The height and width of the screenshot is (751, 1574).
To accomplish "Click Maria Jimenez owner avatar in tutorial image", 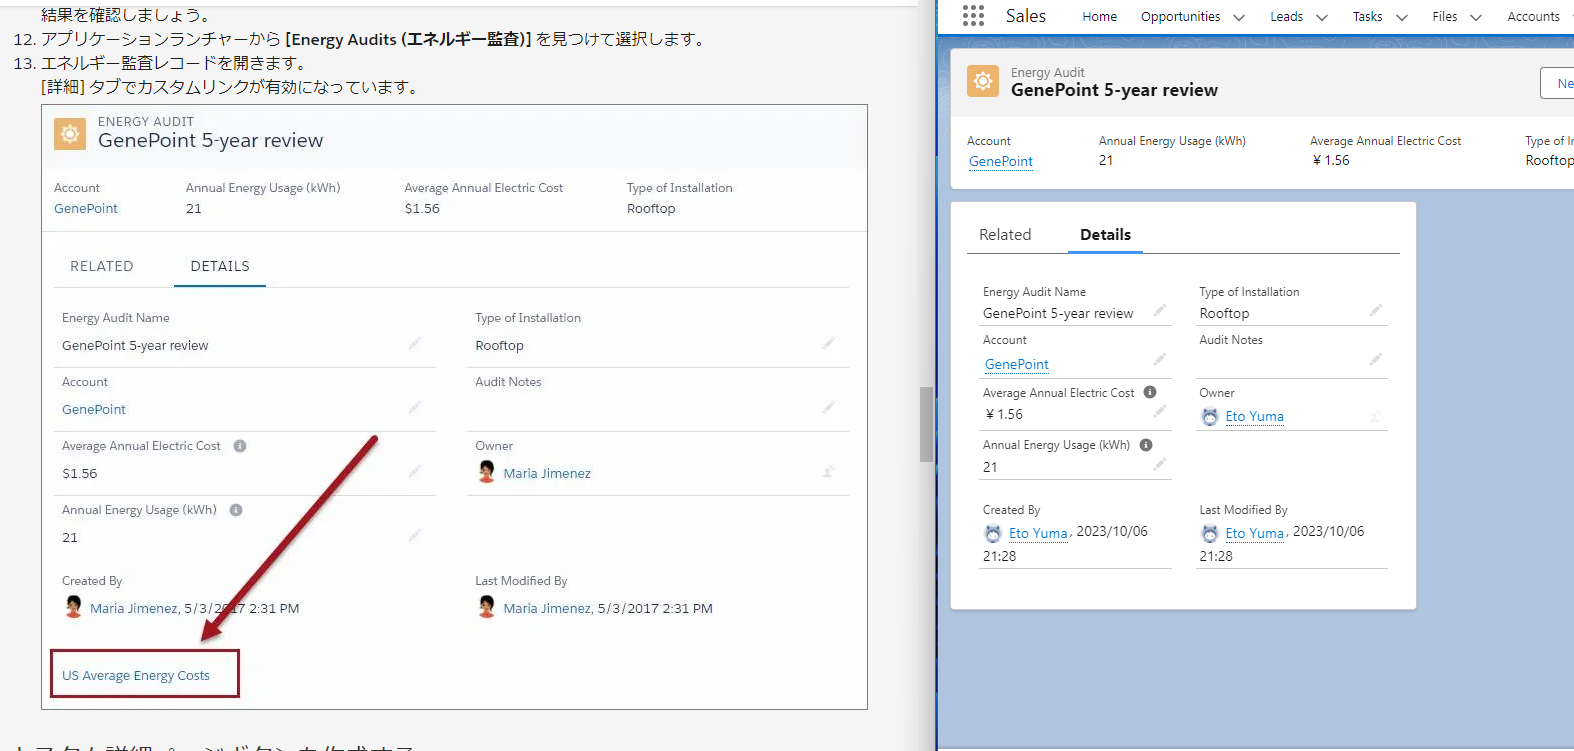I will [487, 471].
